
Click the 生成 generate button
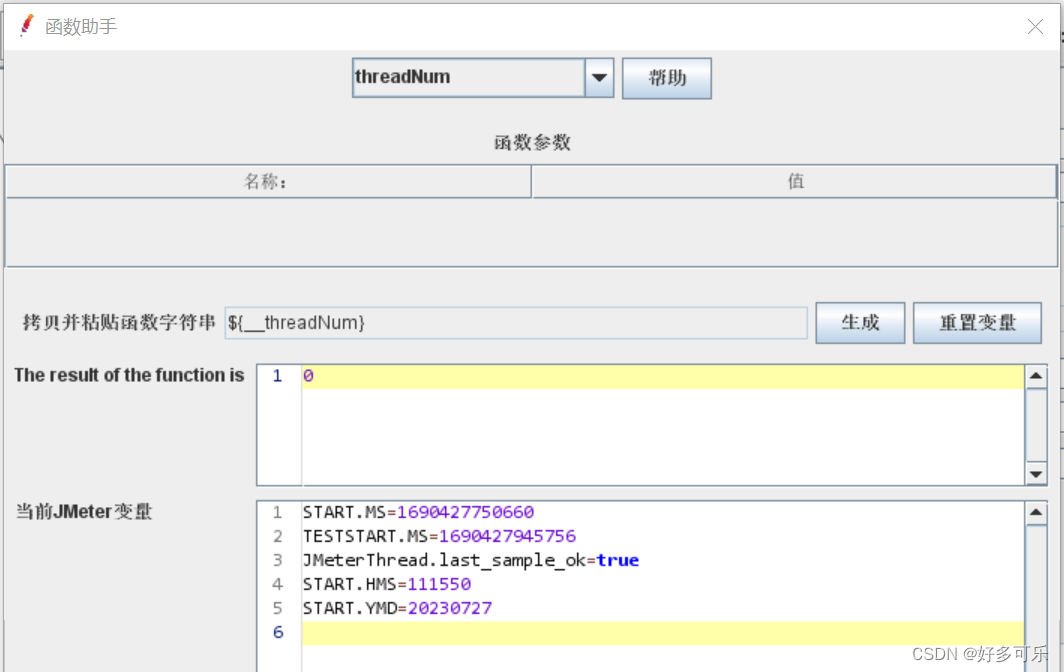tap(860, 322)
